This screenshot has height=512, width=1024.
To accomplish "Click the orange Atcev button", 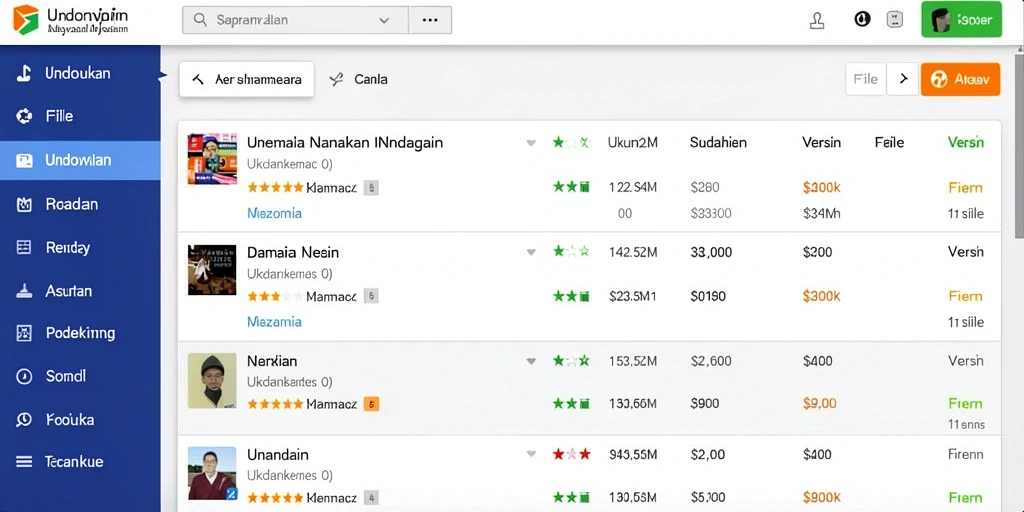I will [x=960, y=80].
